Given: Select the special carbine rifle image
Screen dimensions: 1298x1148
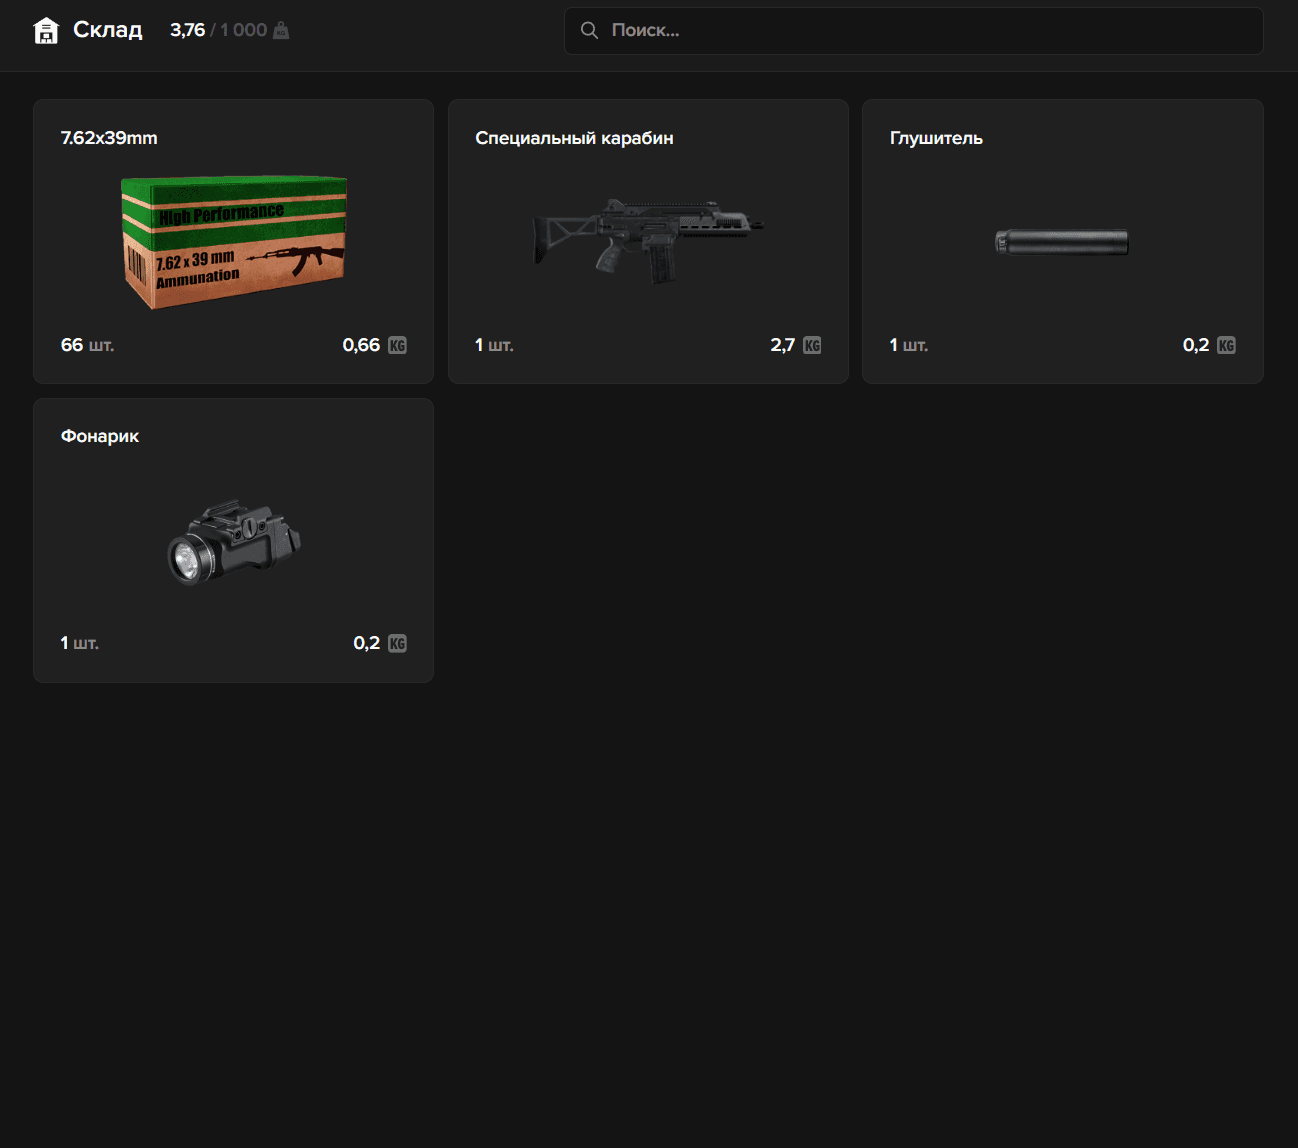Looking at the screenshot, I should pos(648,238).
